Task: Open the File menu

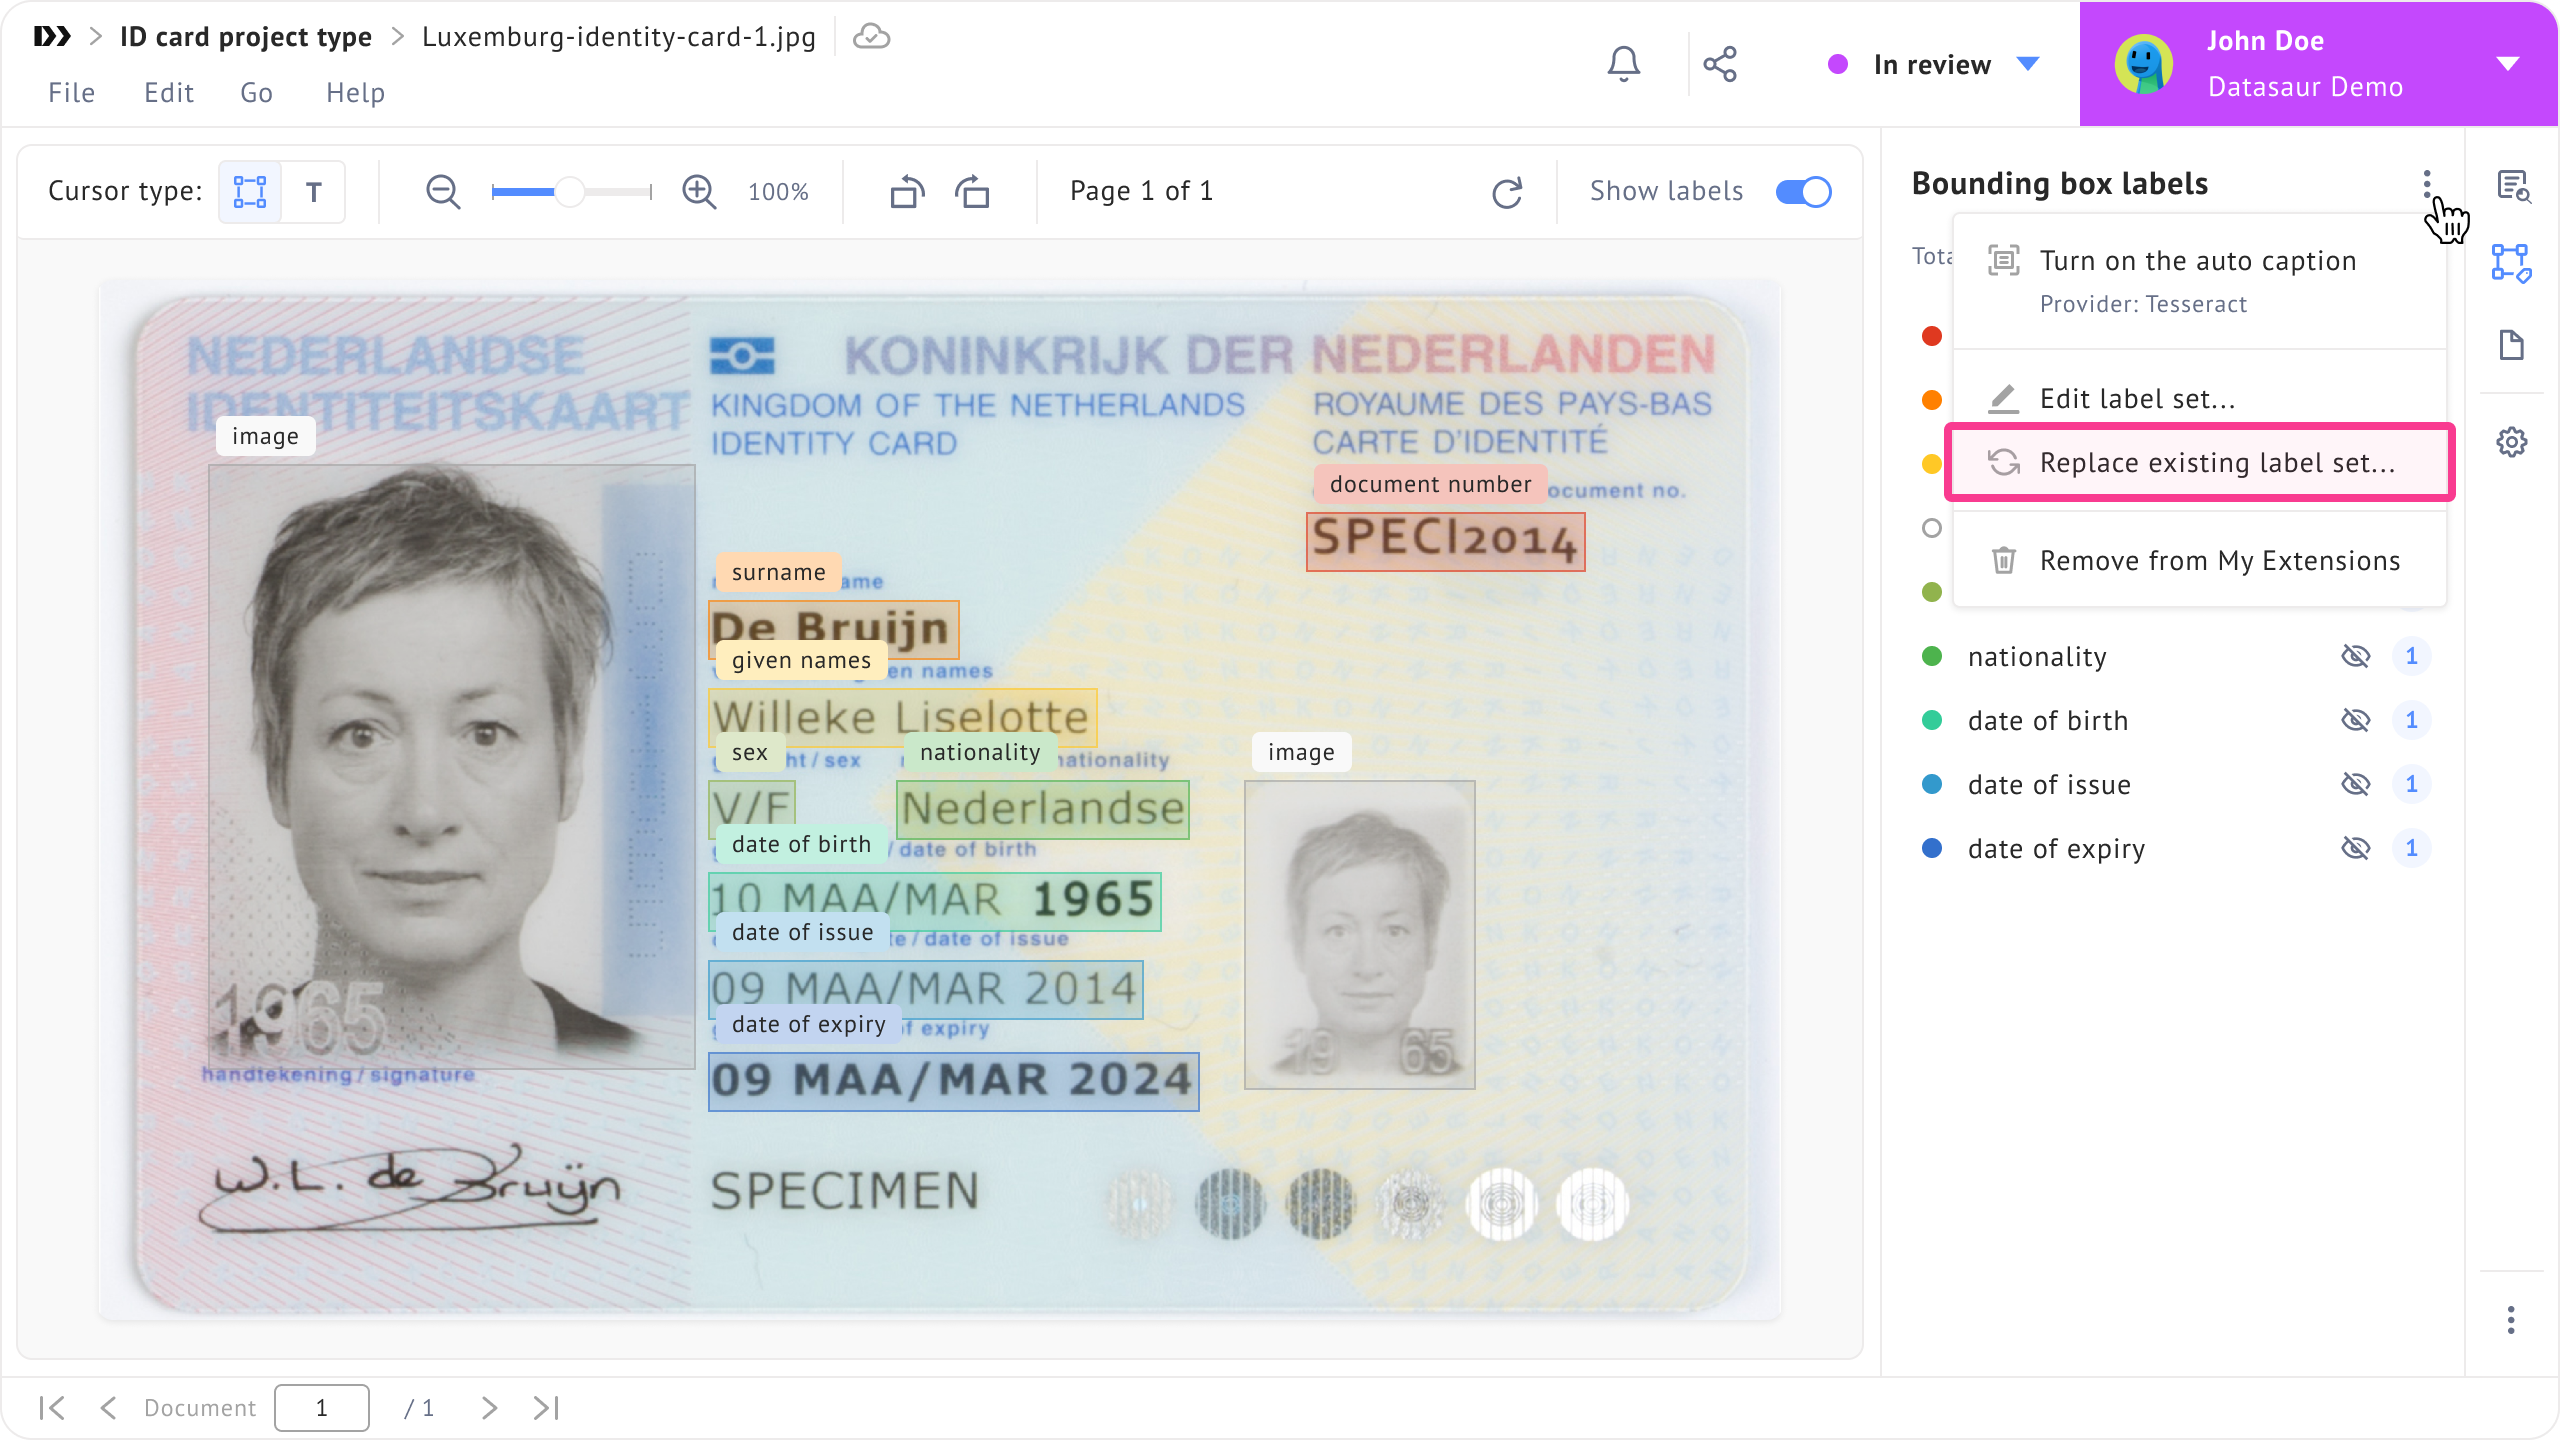Action: [x=71, y=93]
